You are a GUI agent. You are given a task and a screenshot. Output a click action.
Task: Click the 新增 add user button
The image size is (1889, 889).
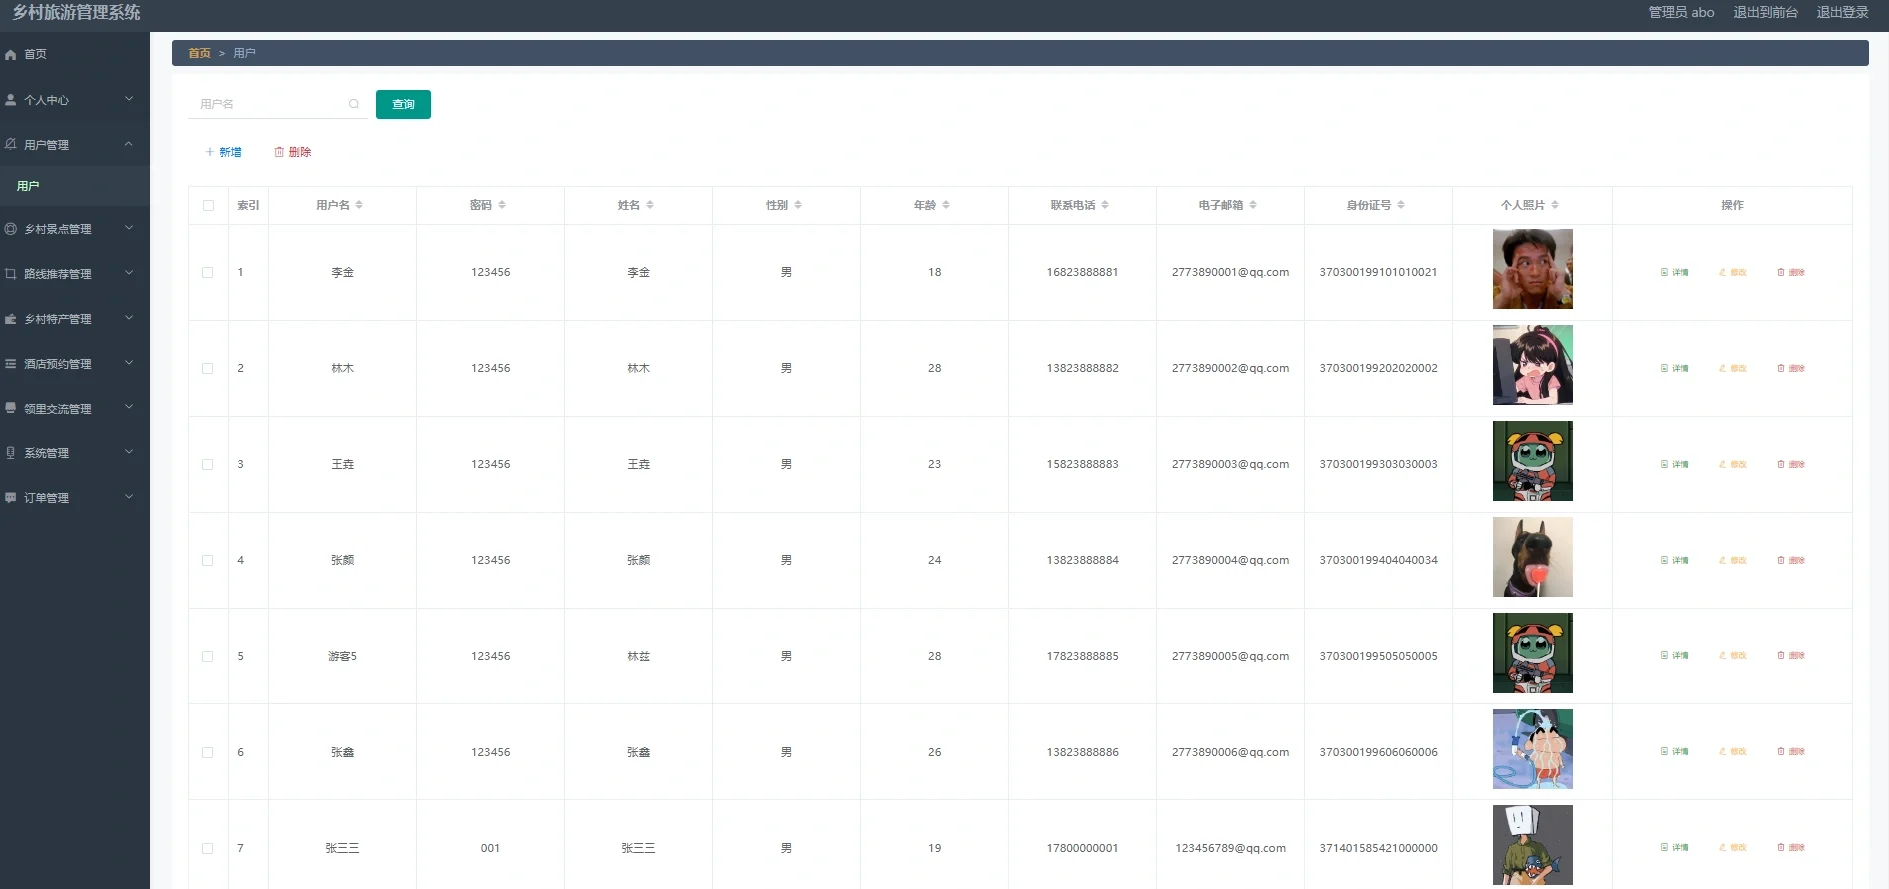tap(223, 152)
